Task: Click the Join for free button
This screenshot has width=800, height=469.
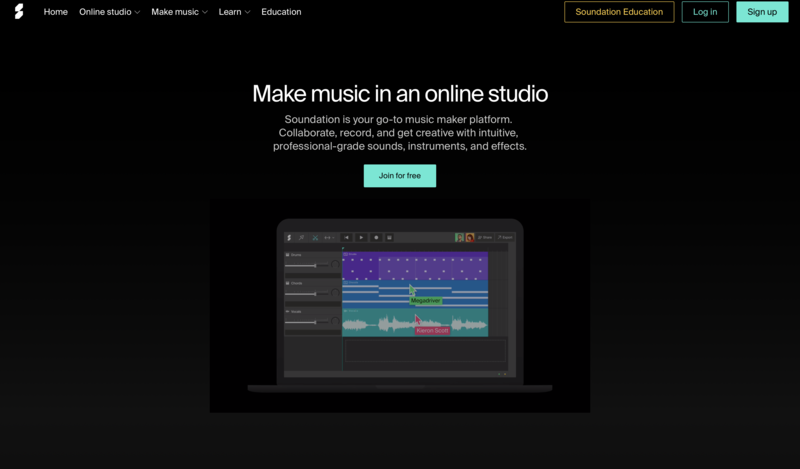Action: pyautogui.click(x=399, y=176)
